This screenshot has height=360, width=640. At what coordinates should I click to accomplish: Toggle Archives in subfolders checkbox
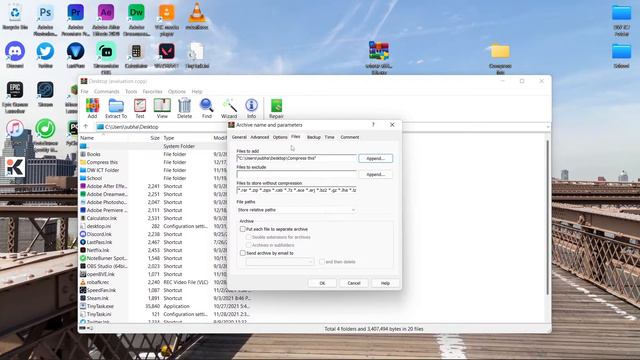(249, 245)
